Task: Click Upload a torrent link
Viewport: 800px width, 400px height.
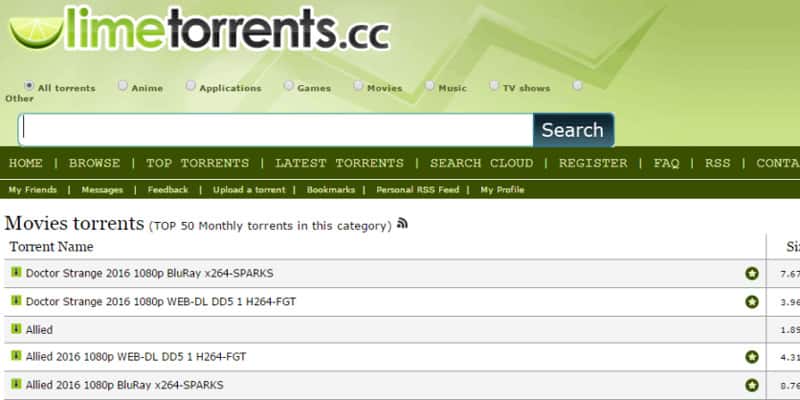Action: [x=249, y=190]
